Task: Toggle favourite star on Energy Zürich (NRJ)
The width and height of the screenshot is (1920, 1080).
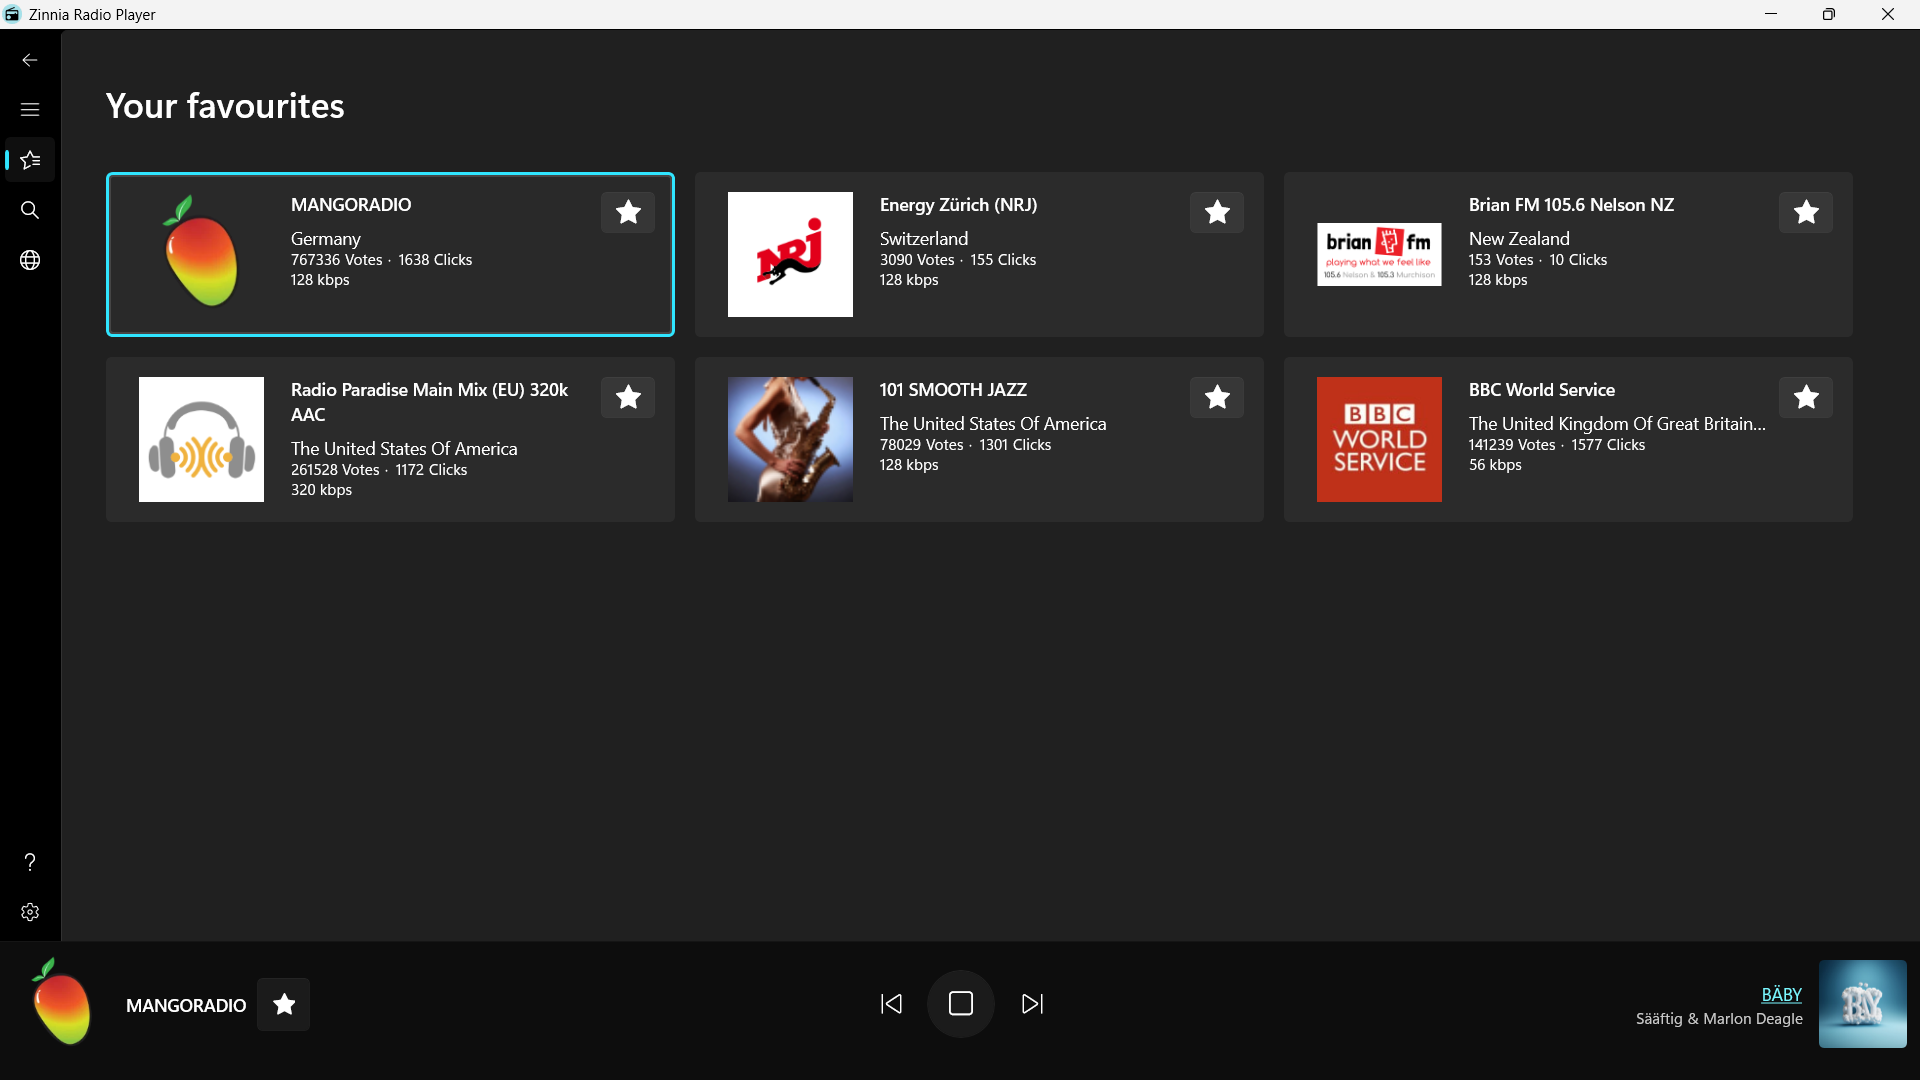Action: tap(1217, 212)
